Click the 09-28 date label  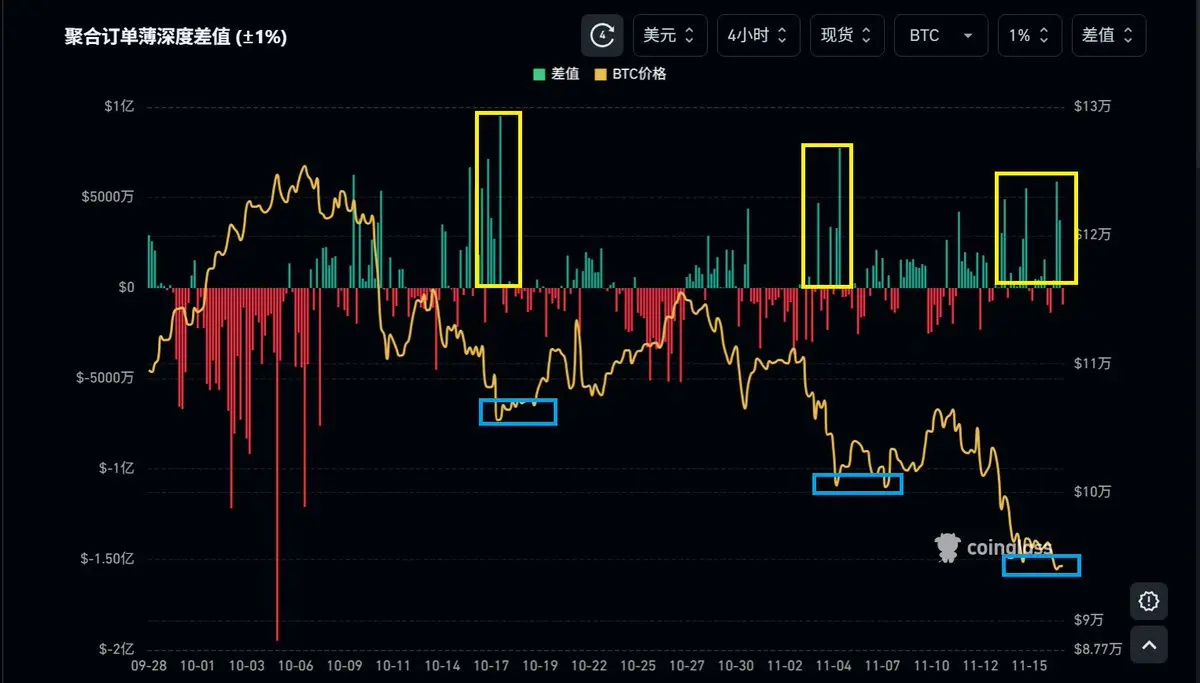click(x=149, y=665)
